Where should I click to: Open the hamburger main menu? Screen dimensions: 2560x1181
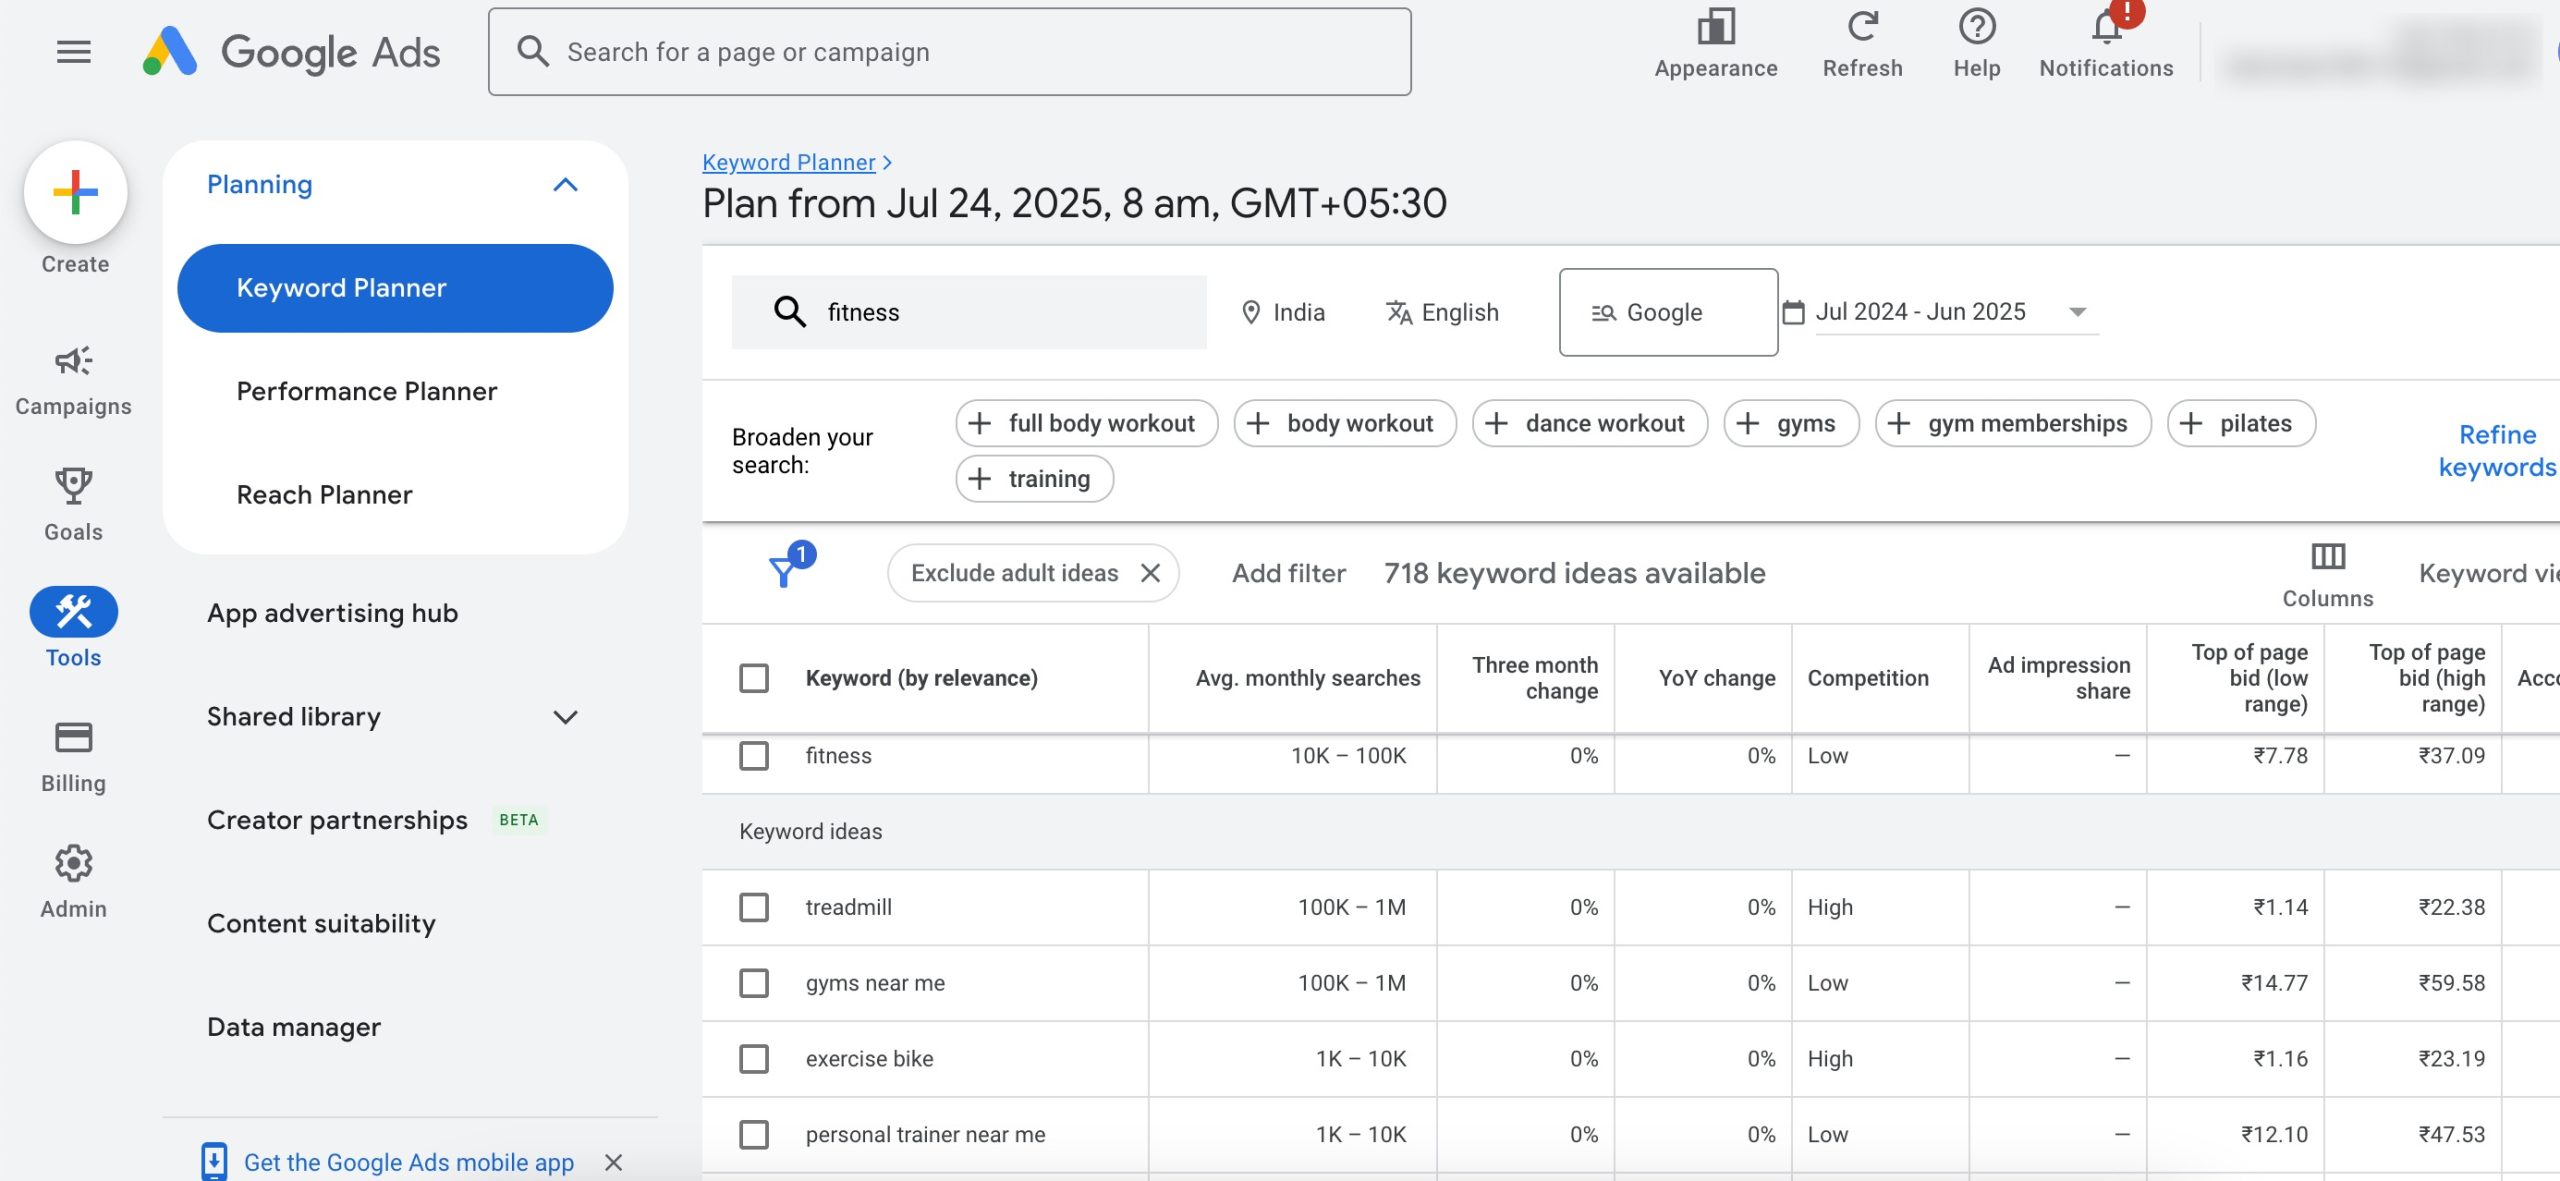(73, 51)
